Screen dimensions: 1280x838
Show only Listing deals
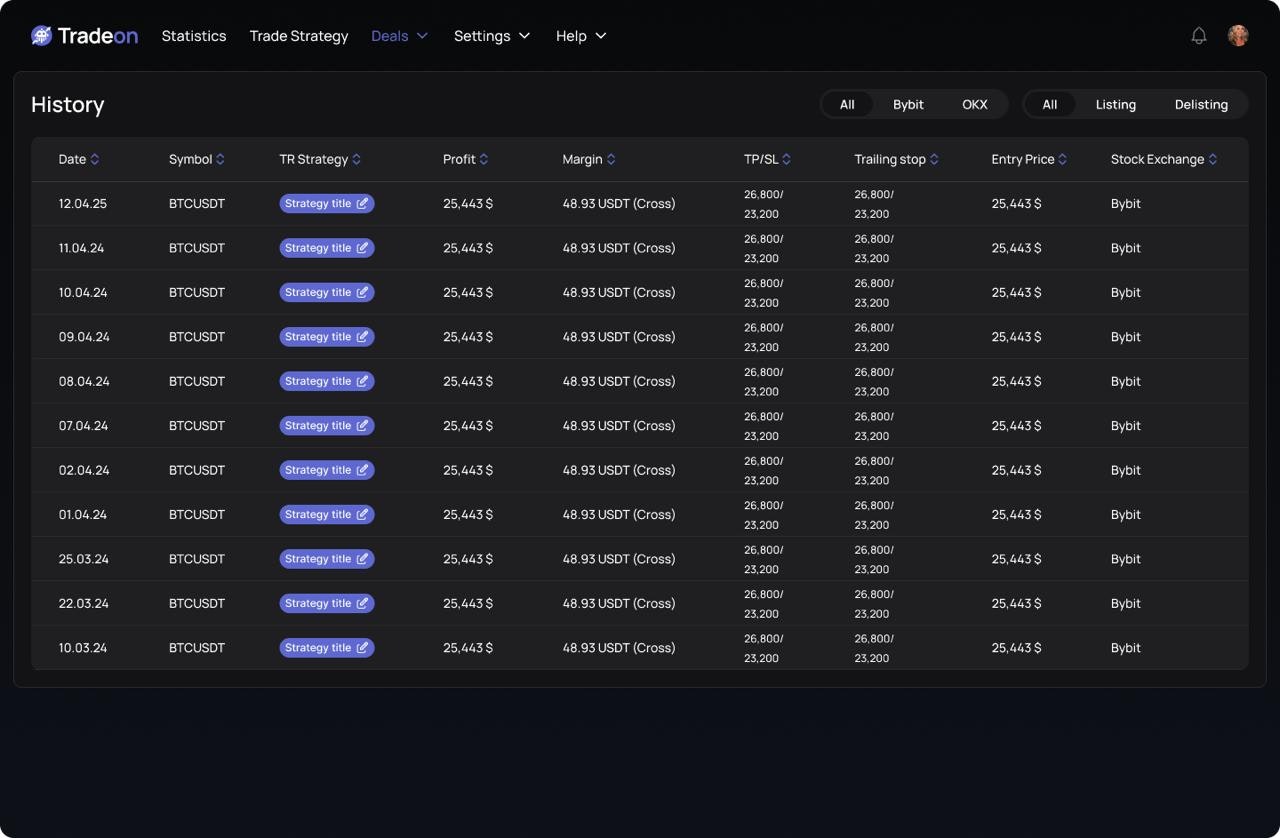[x=1115, y=105]
